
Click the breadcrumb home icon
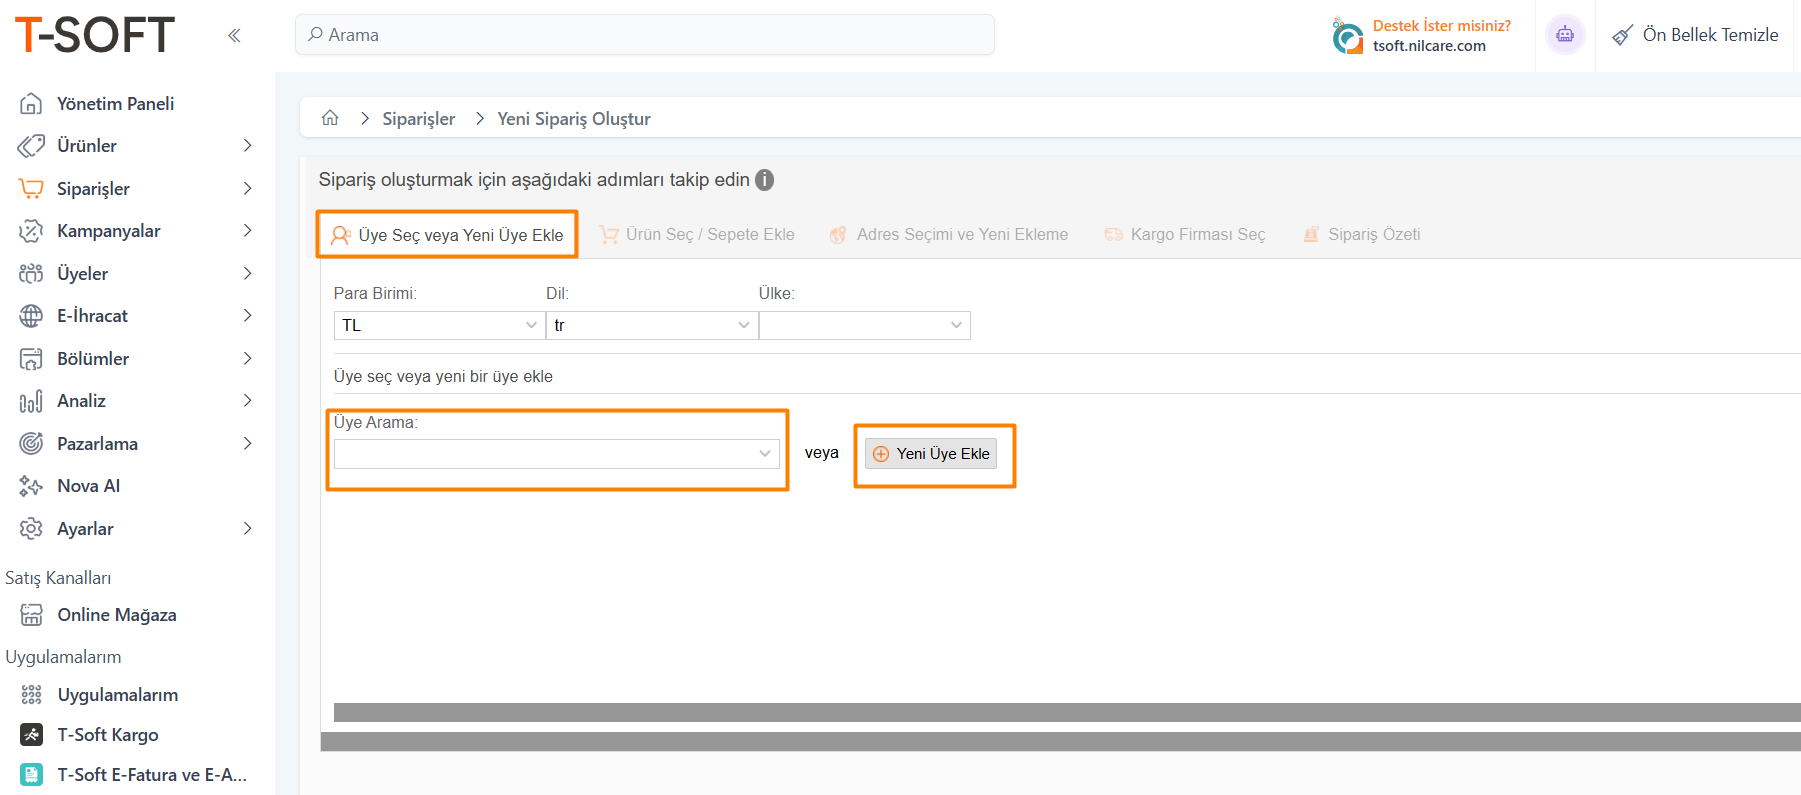pyautogui.click(x=330, y=118)
